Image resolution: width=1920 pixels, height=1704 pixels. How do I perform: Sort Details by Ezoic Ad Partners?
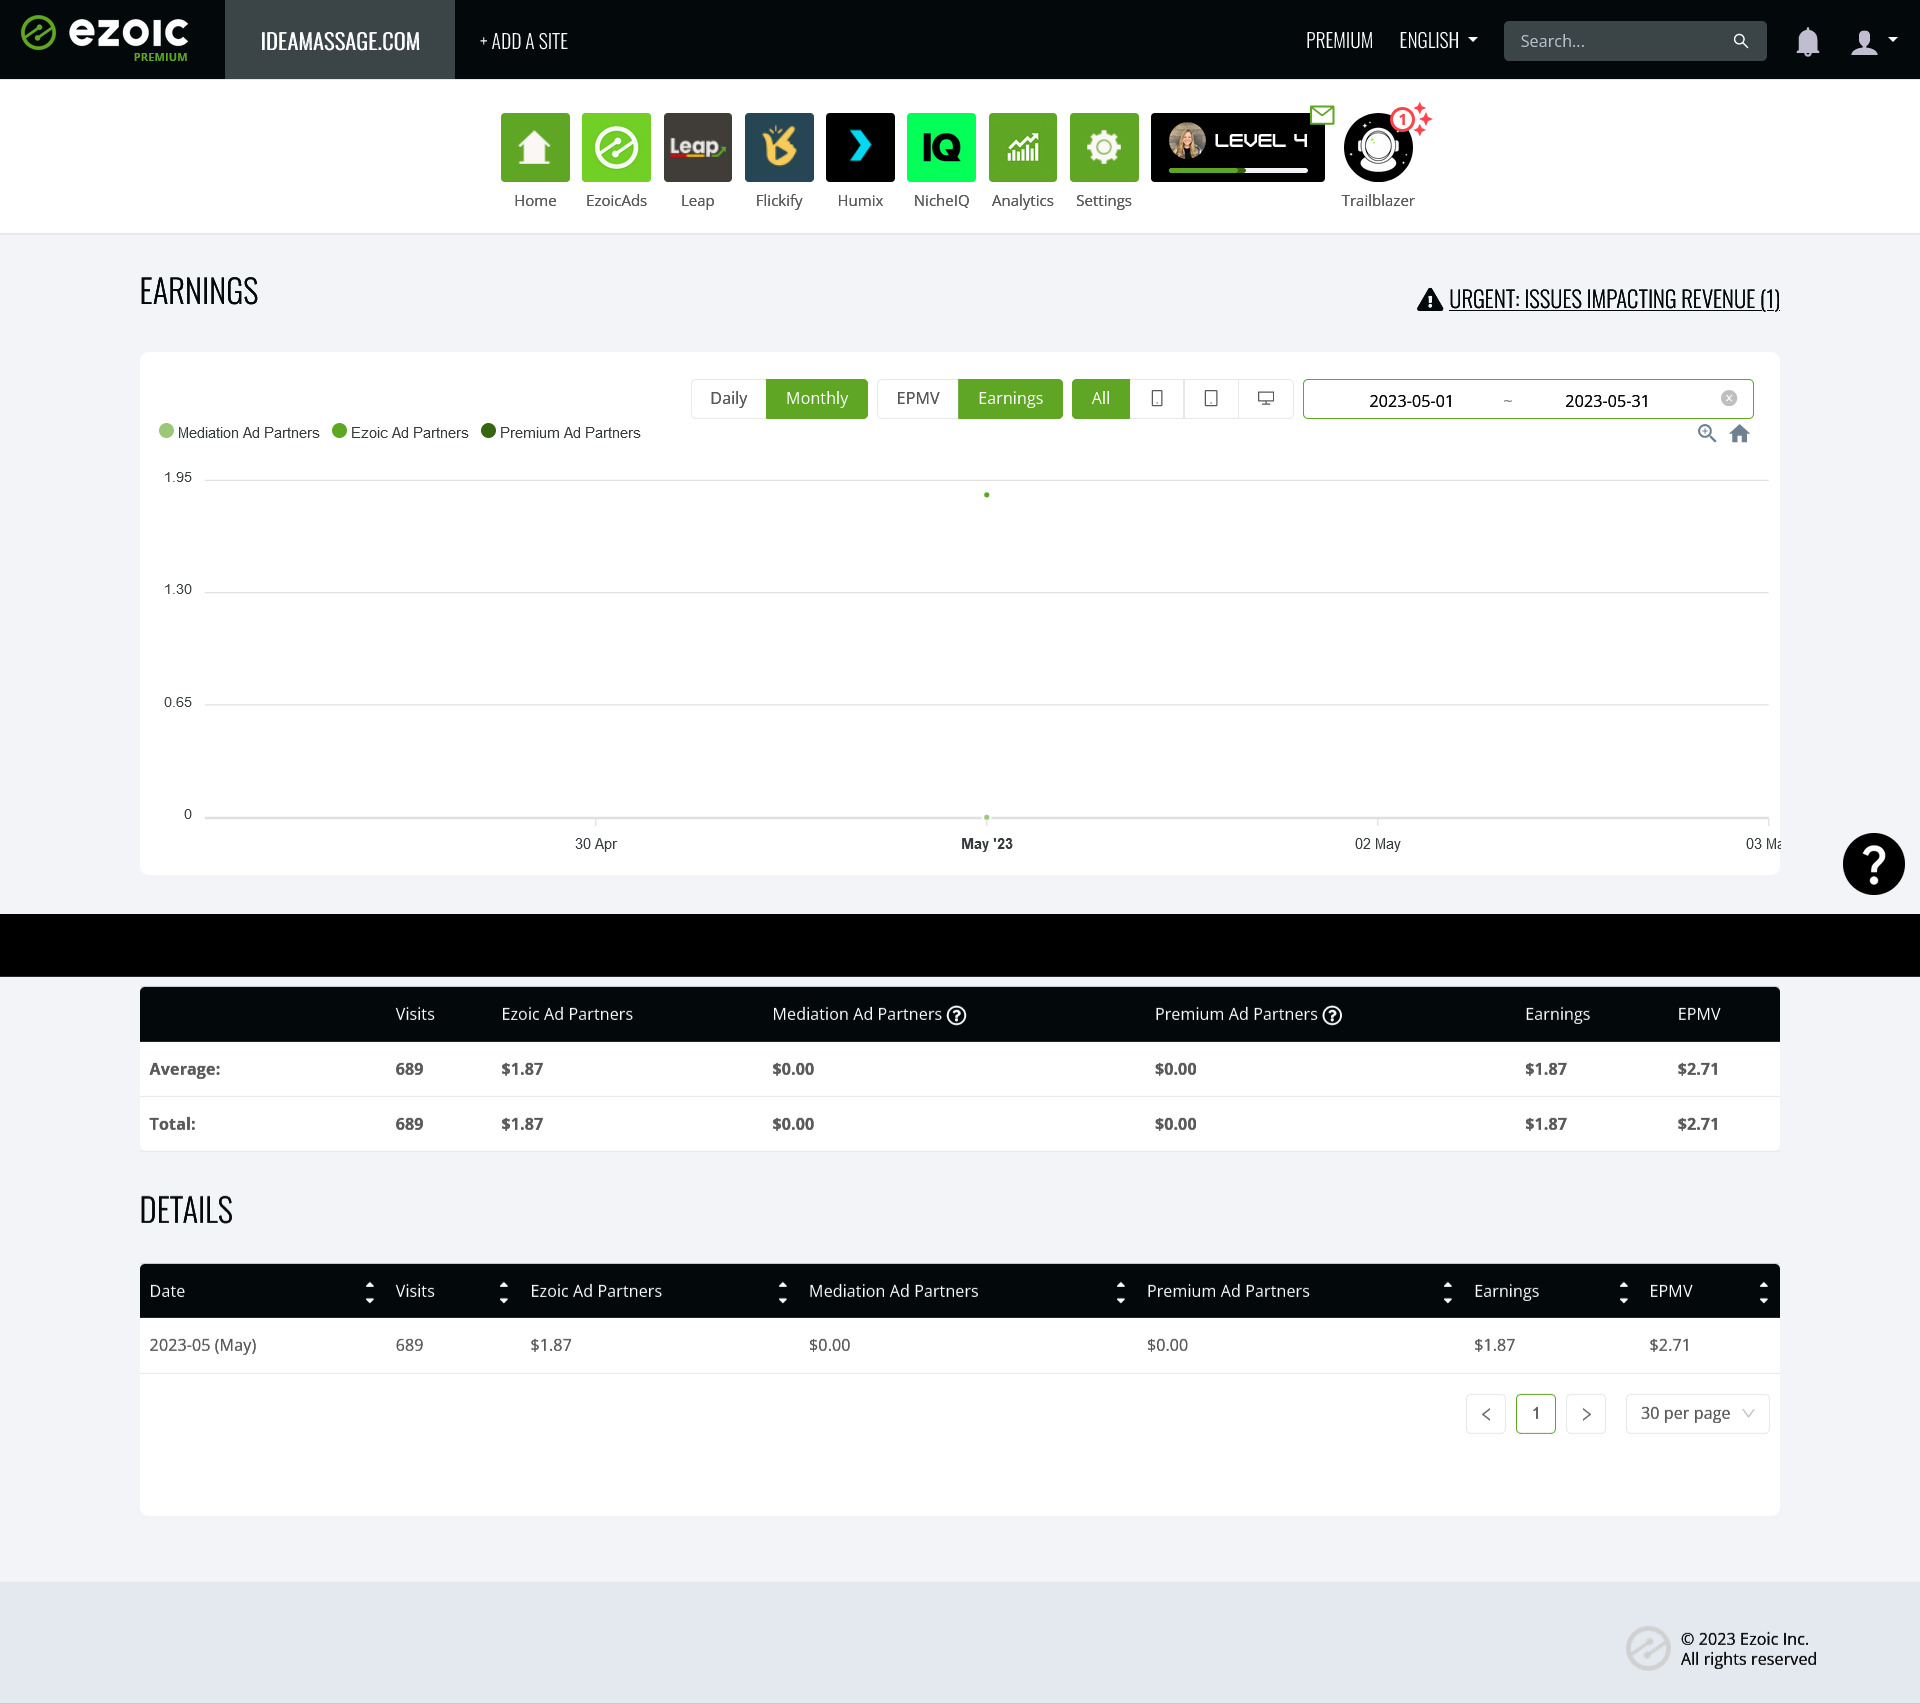click(x=782, y=1292)
